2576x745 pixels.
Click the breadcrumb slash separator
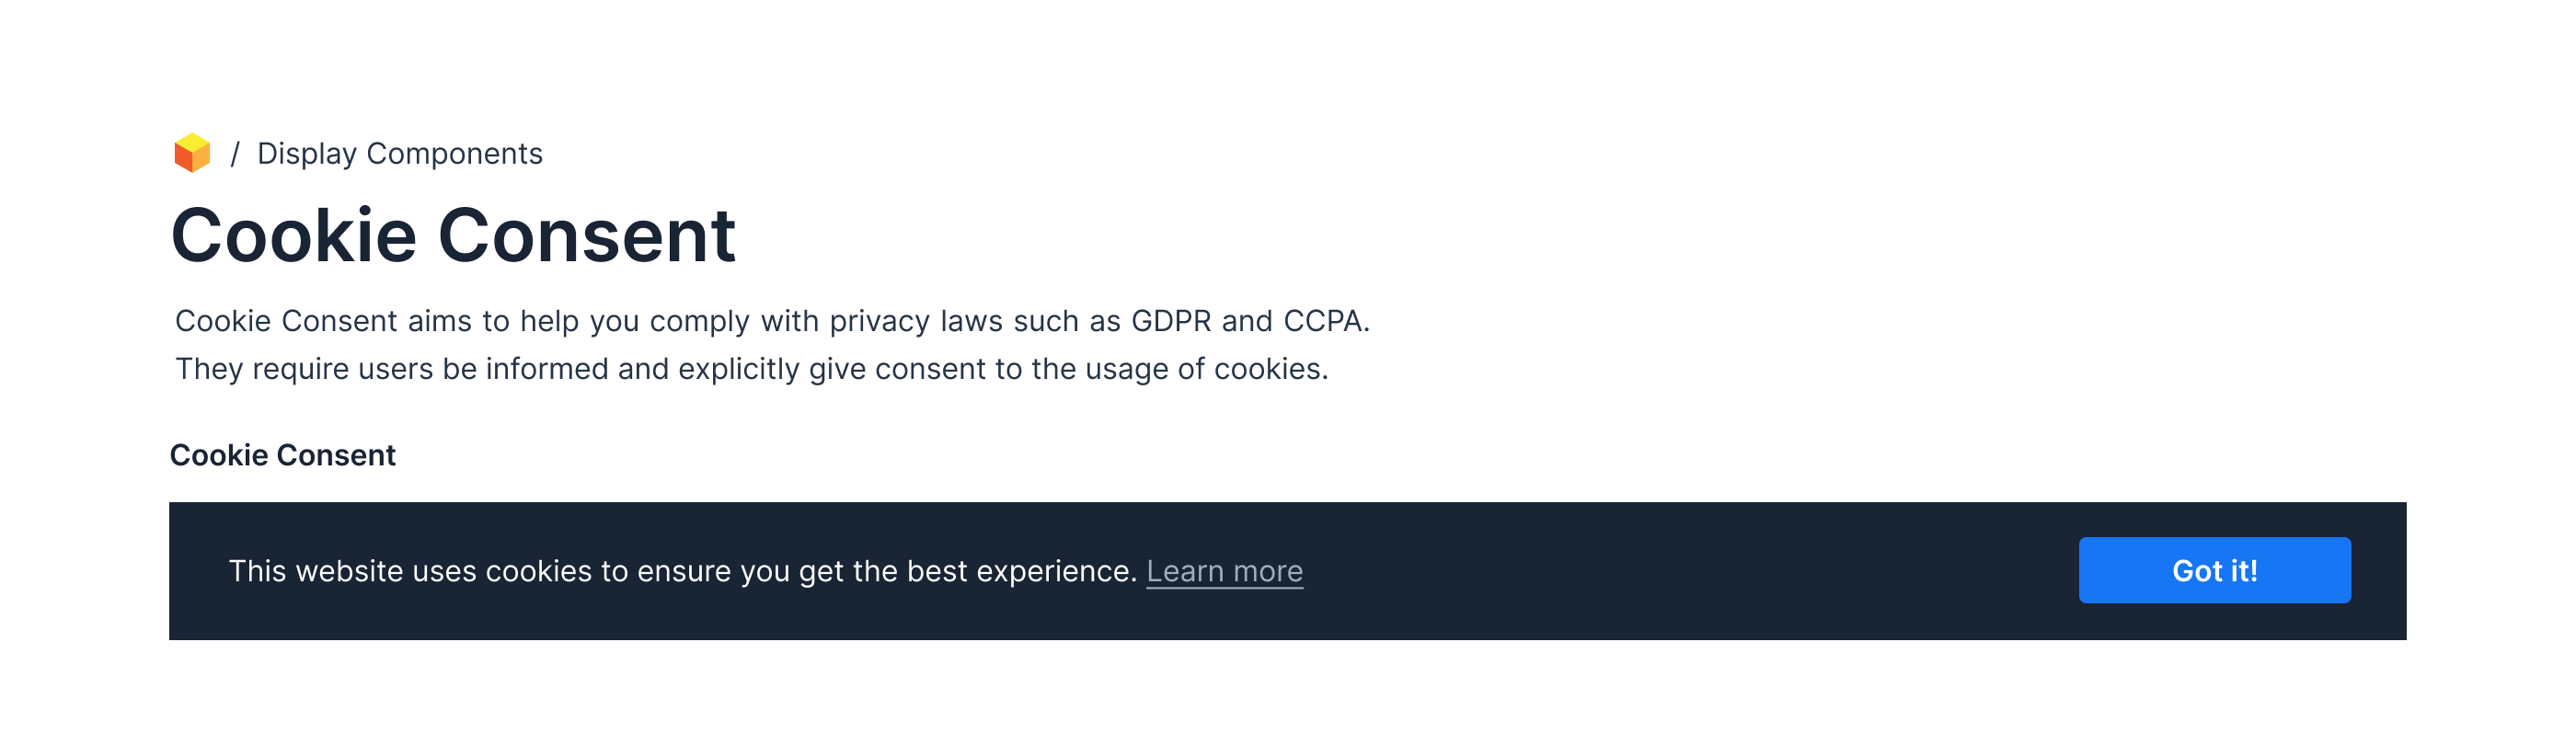(235, 154)
